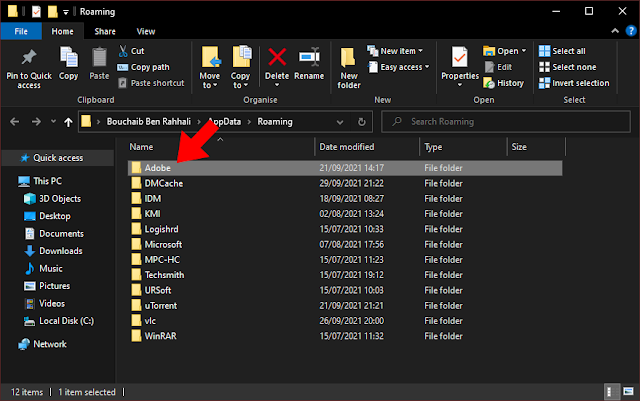
Task: Click the Rename icon
Action: (309, 57)
